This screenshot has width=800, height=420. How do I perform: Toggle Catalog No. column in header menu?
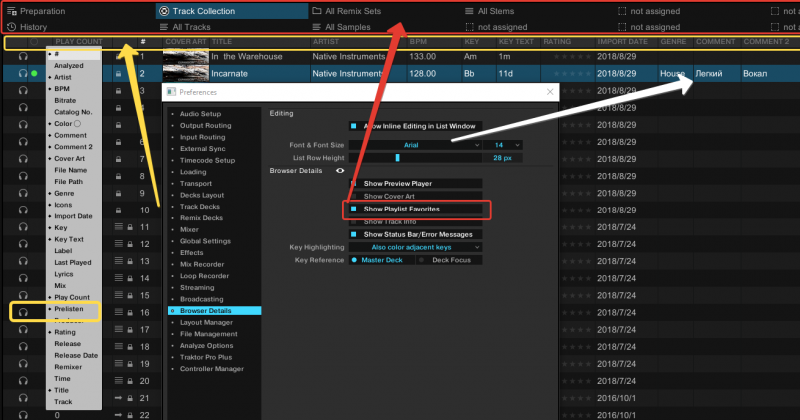(x=73, y=112)
